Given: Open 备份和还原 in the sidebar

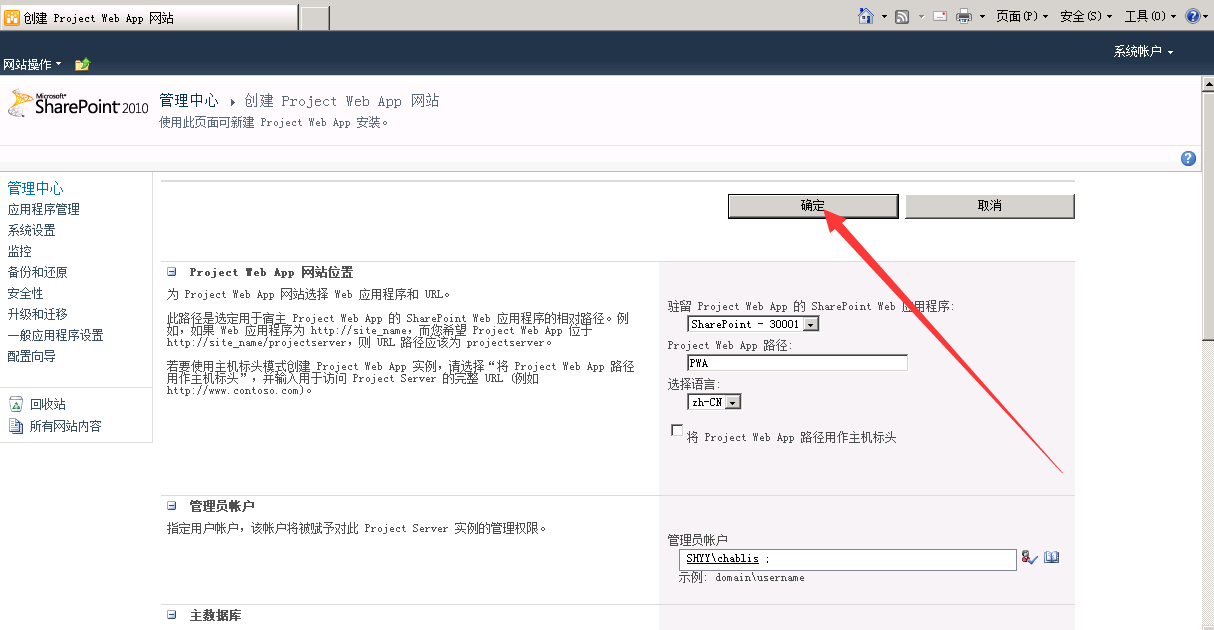Looking at the screenshot, I should tap(37, 272).
